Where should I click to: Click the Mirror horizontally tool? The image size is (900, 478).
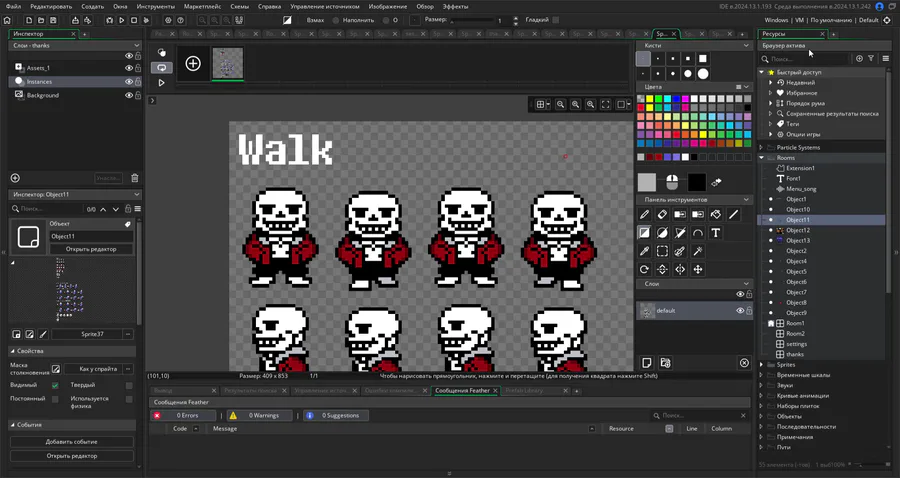(x=680, y=269)
